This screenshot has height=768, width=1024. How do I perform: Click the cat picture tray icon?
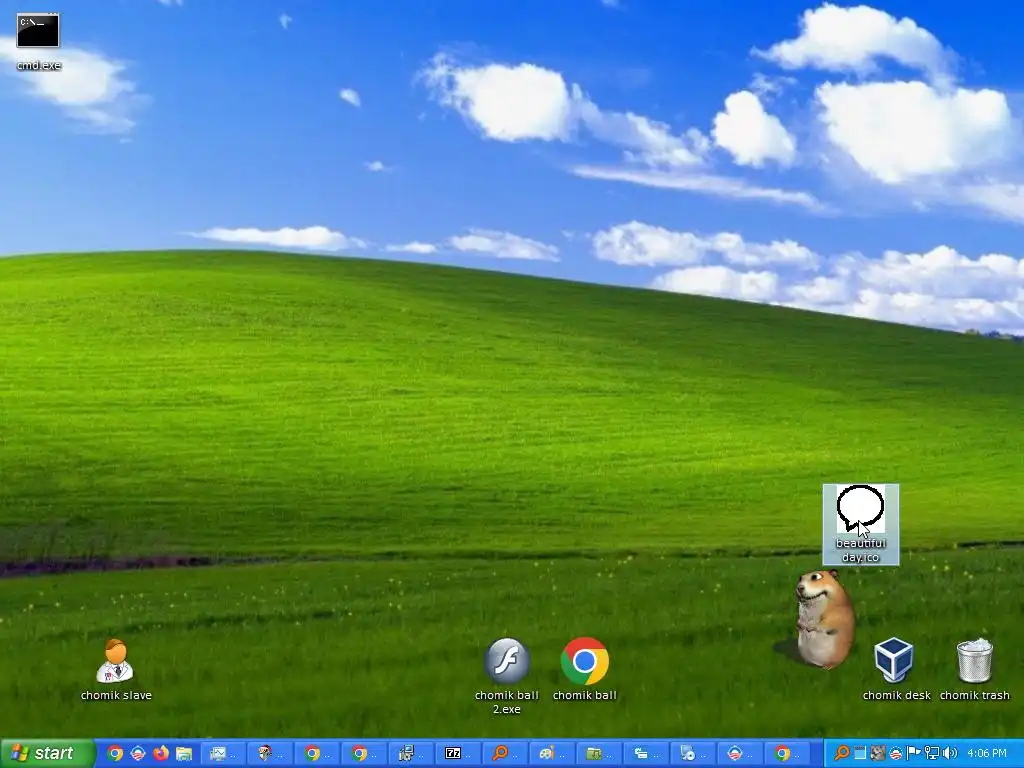[x=878, y=754]
